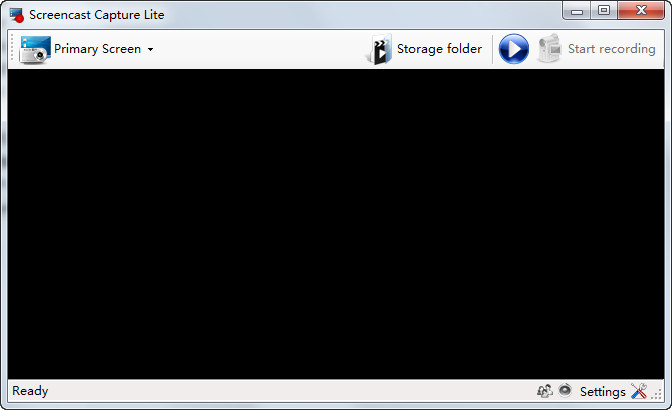
Task: Open the application icon menu in title bar
Action: tap(17, 15)
